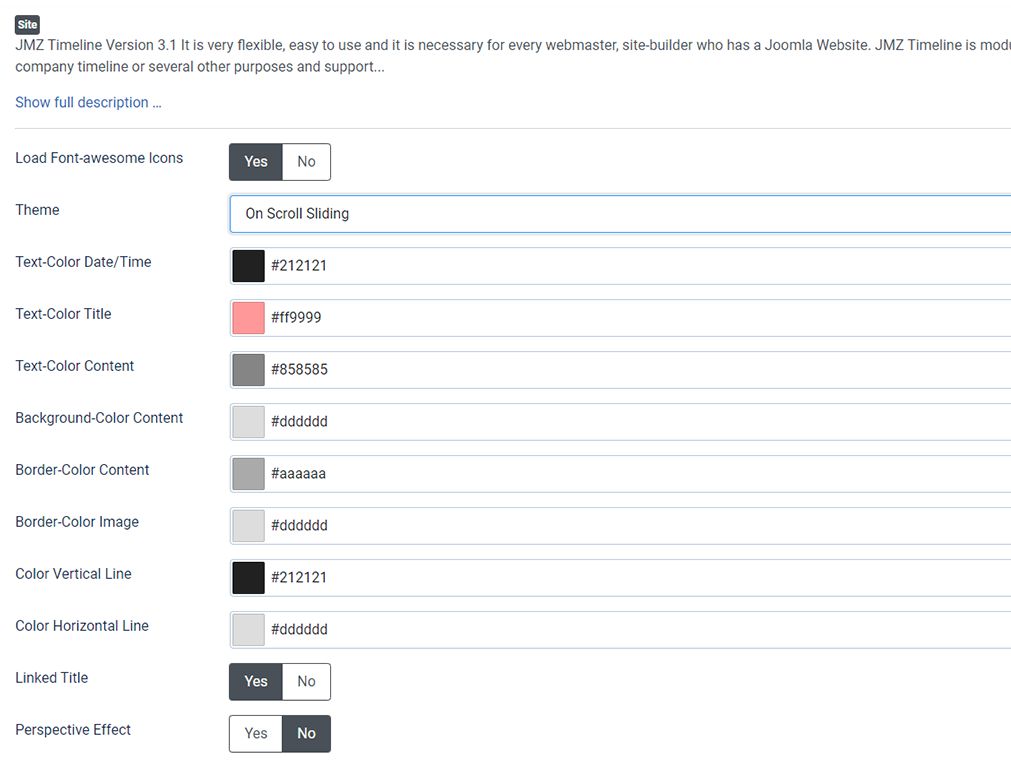Click the Text-Color Content #858585 field
This screenshot has width=1011, height=760.
coord(638,370)
